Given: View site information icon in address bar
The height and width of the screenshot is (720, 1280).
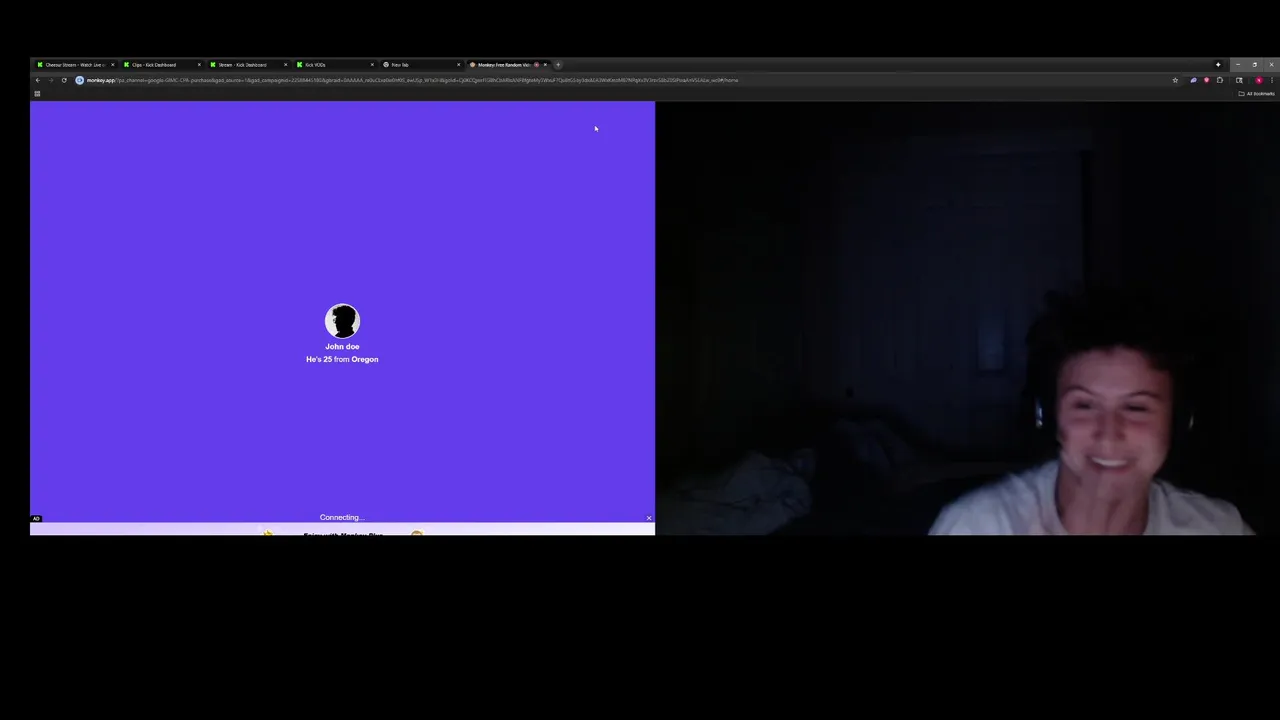Looking at the screenshot, I should (79, 80).
